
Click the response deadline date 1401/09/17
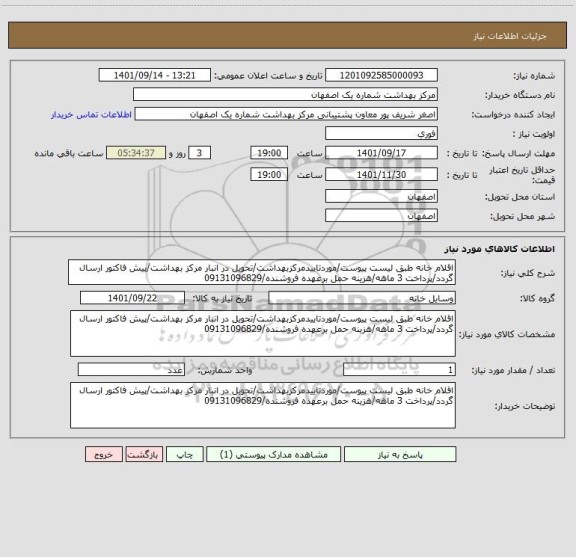tap(381, 153)
